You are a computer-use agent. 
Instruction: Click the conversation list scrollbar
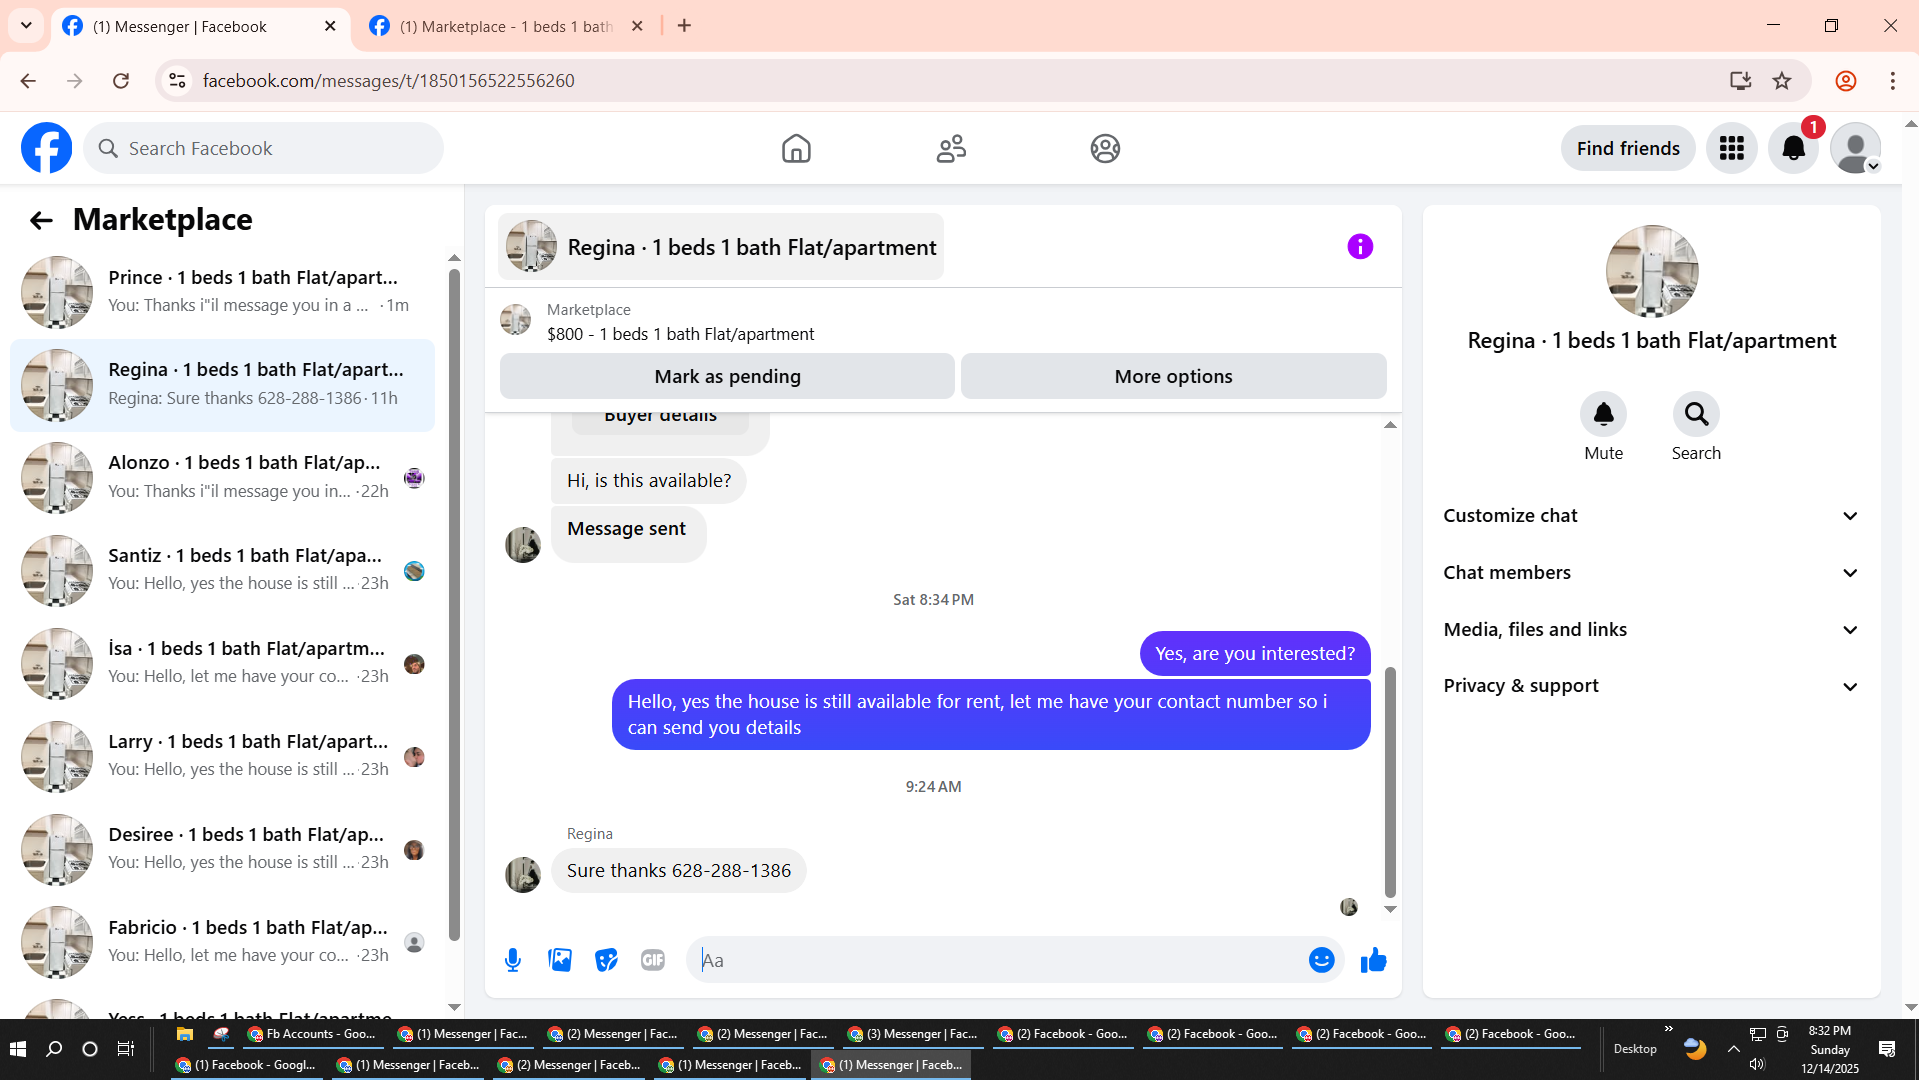pos(454,605)
